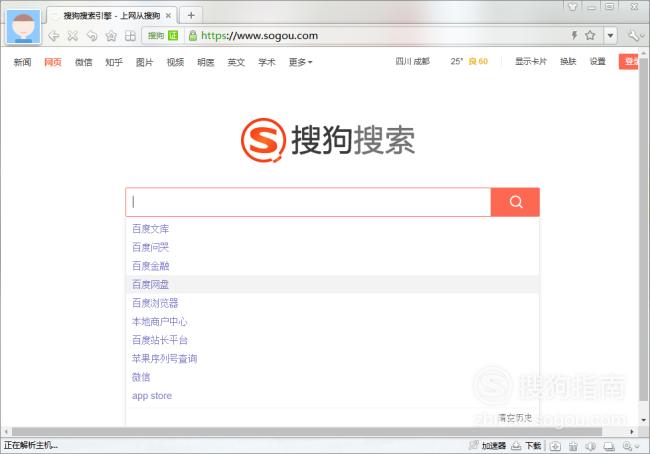Click the Sogou search logo

point(328,140)
